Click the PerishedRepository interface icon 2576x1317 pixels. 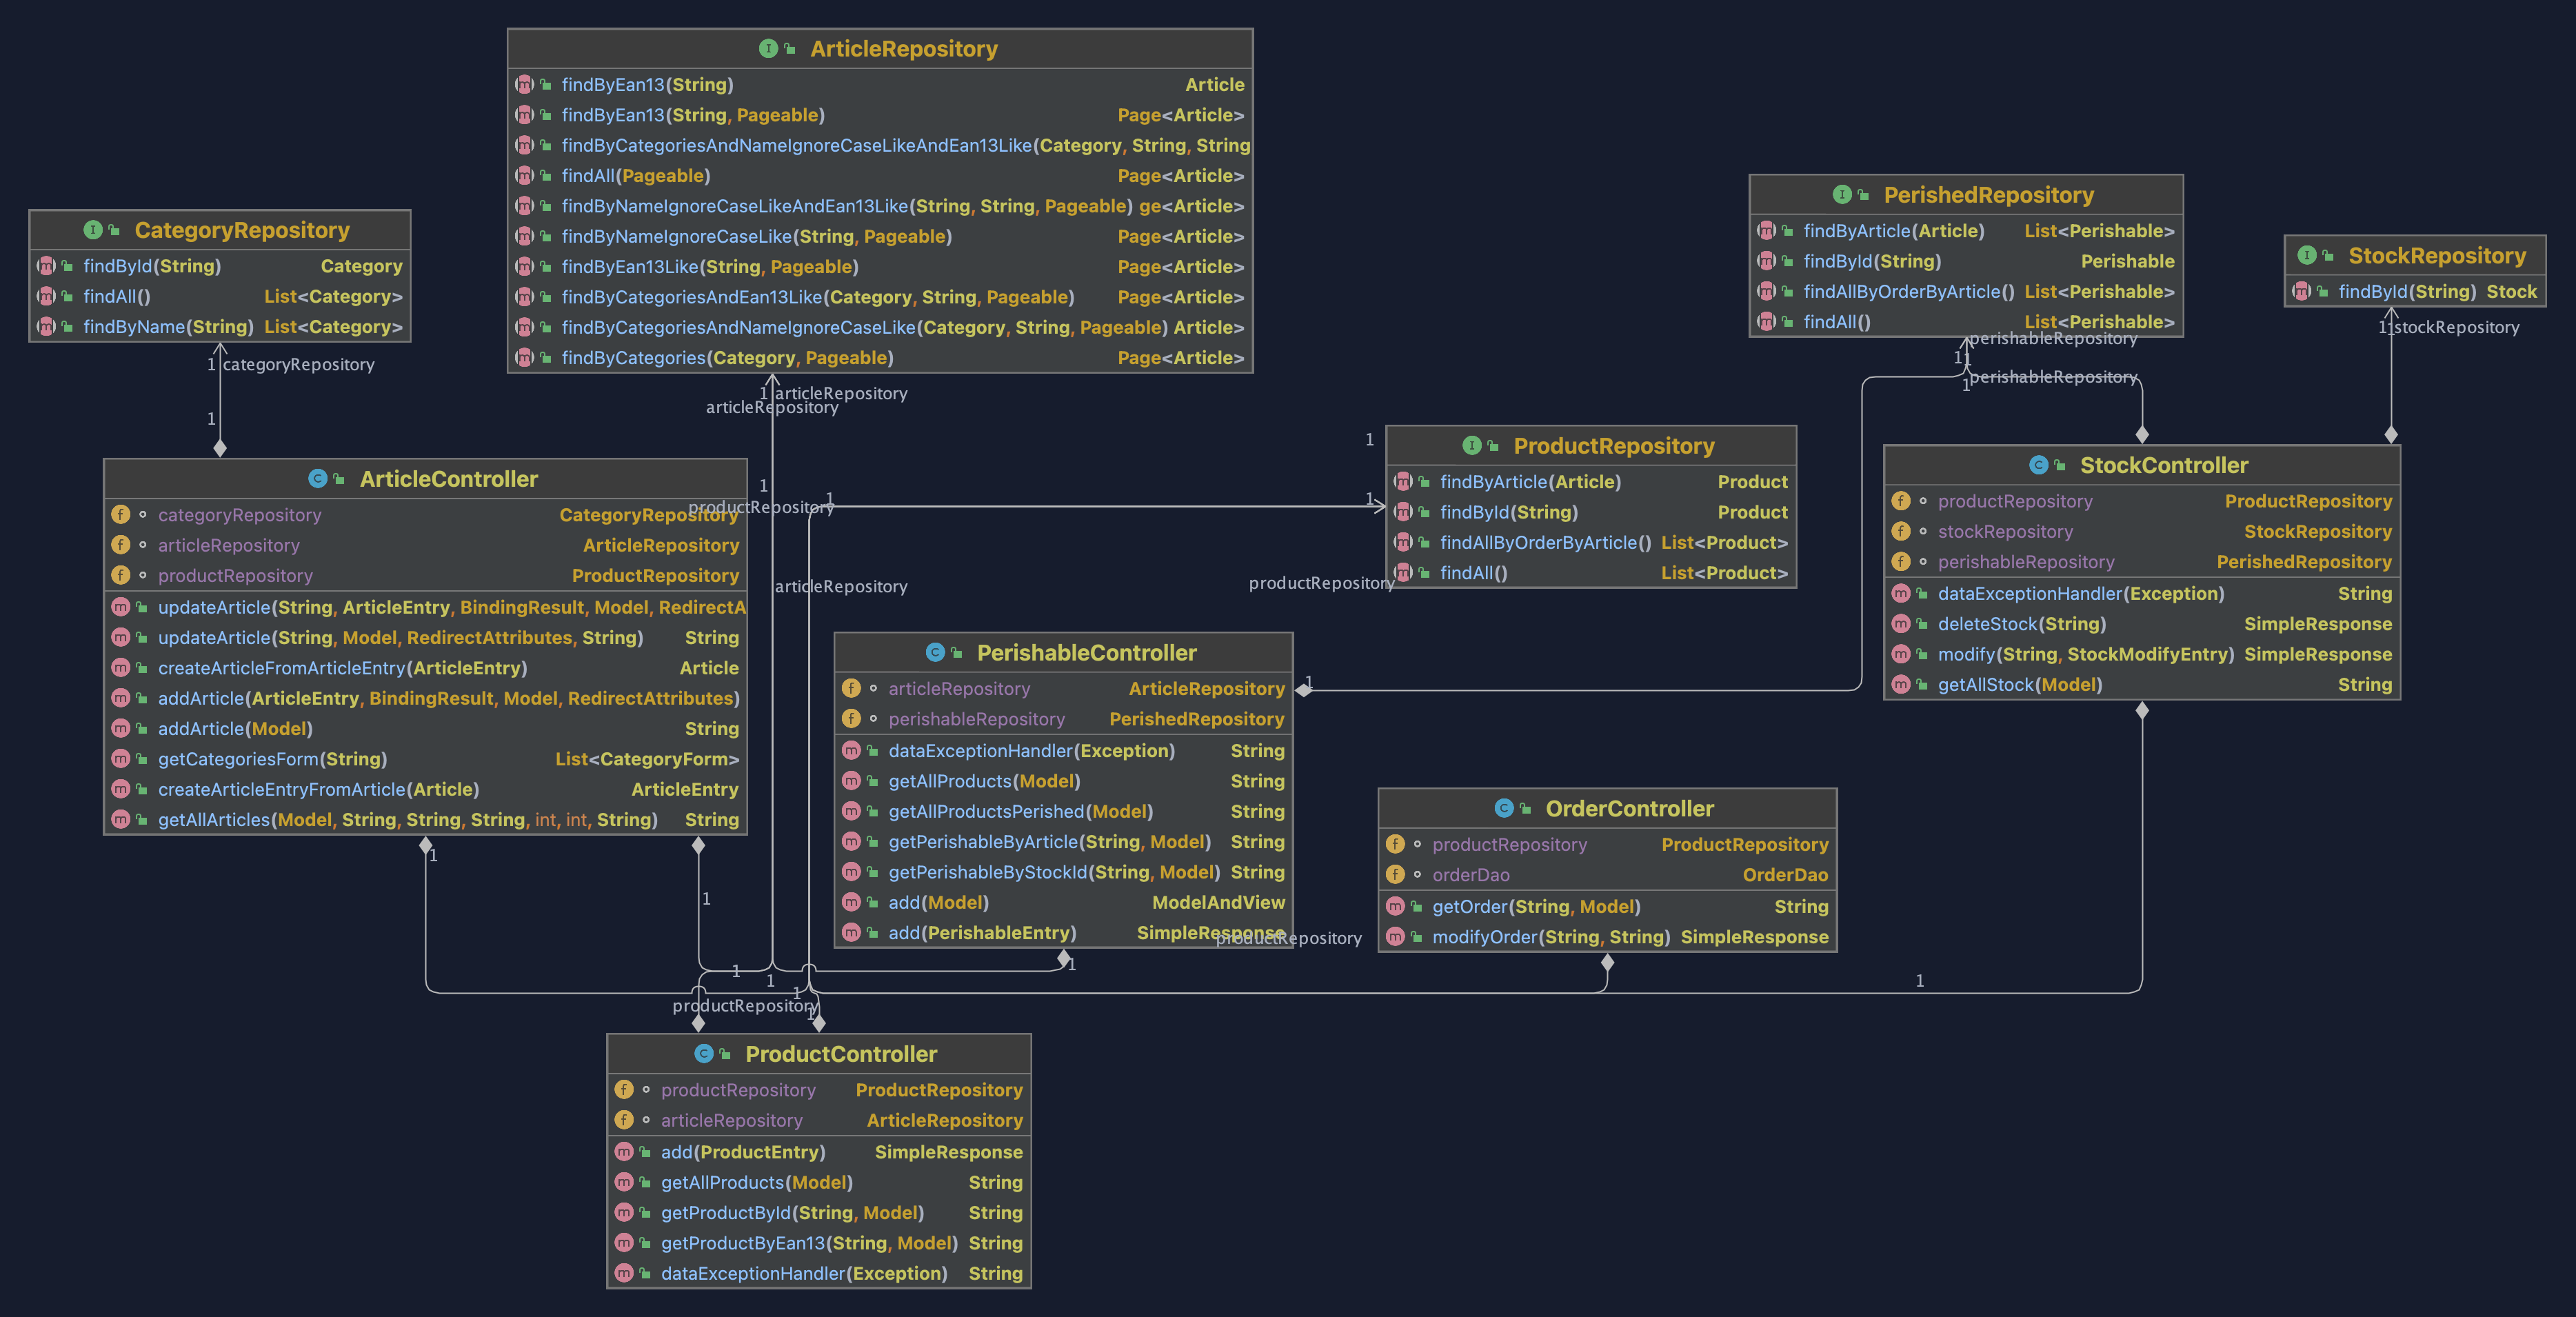1842,195
